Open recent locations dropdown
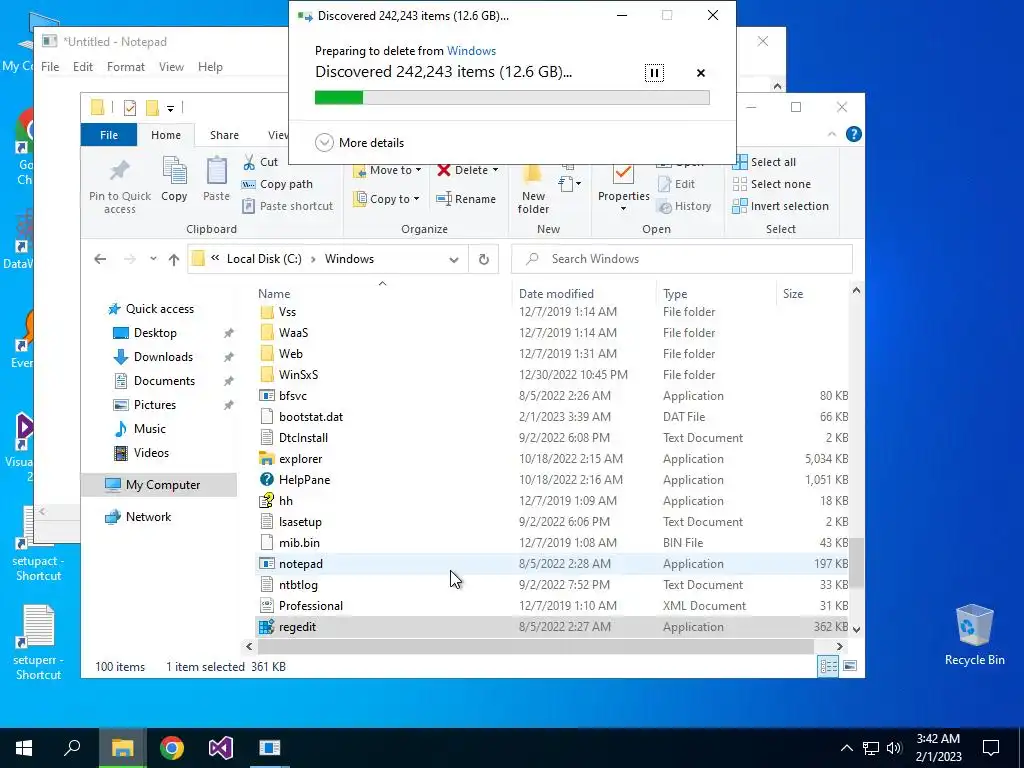Screen dimensions: 1024x768 [153, 259]
